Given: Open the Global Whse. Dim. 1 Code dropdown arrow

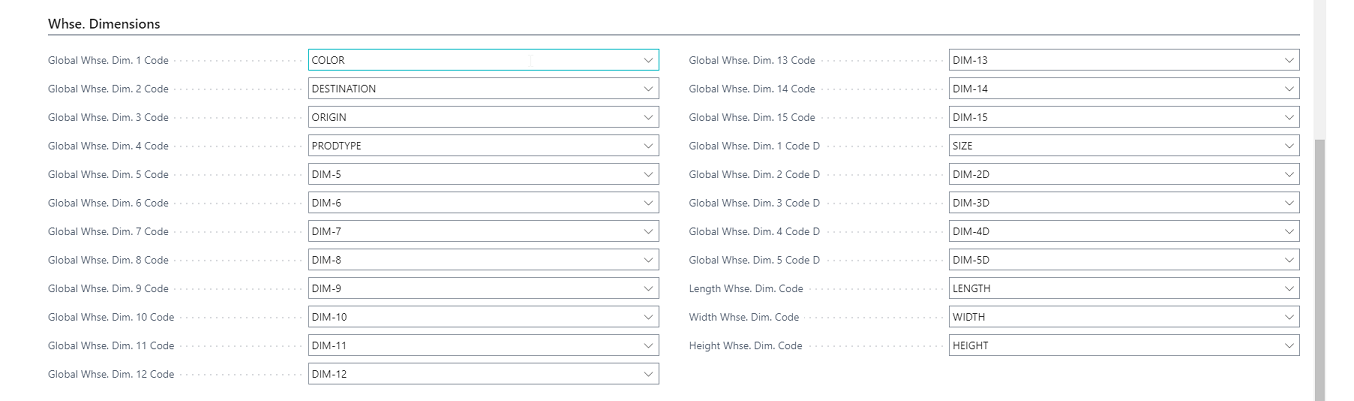Looking at the screenshot, I should [648, 60].
